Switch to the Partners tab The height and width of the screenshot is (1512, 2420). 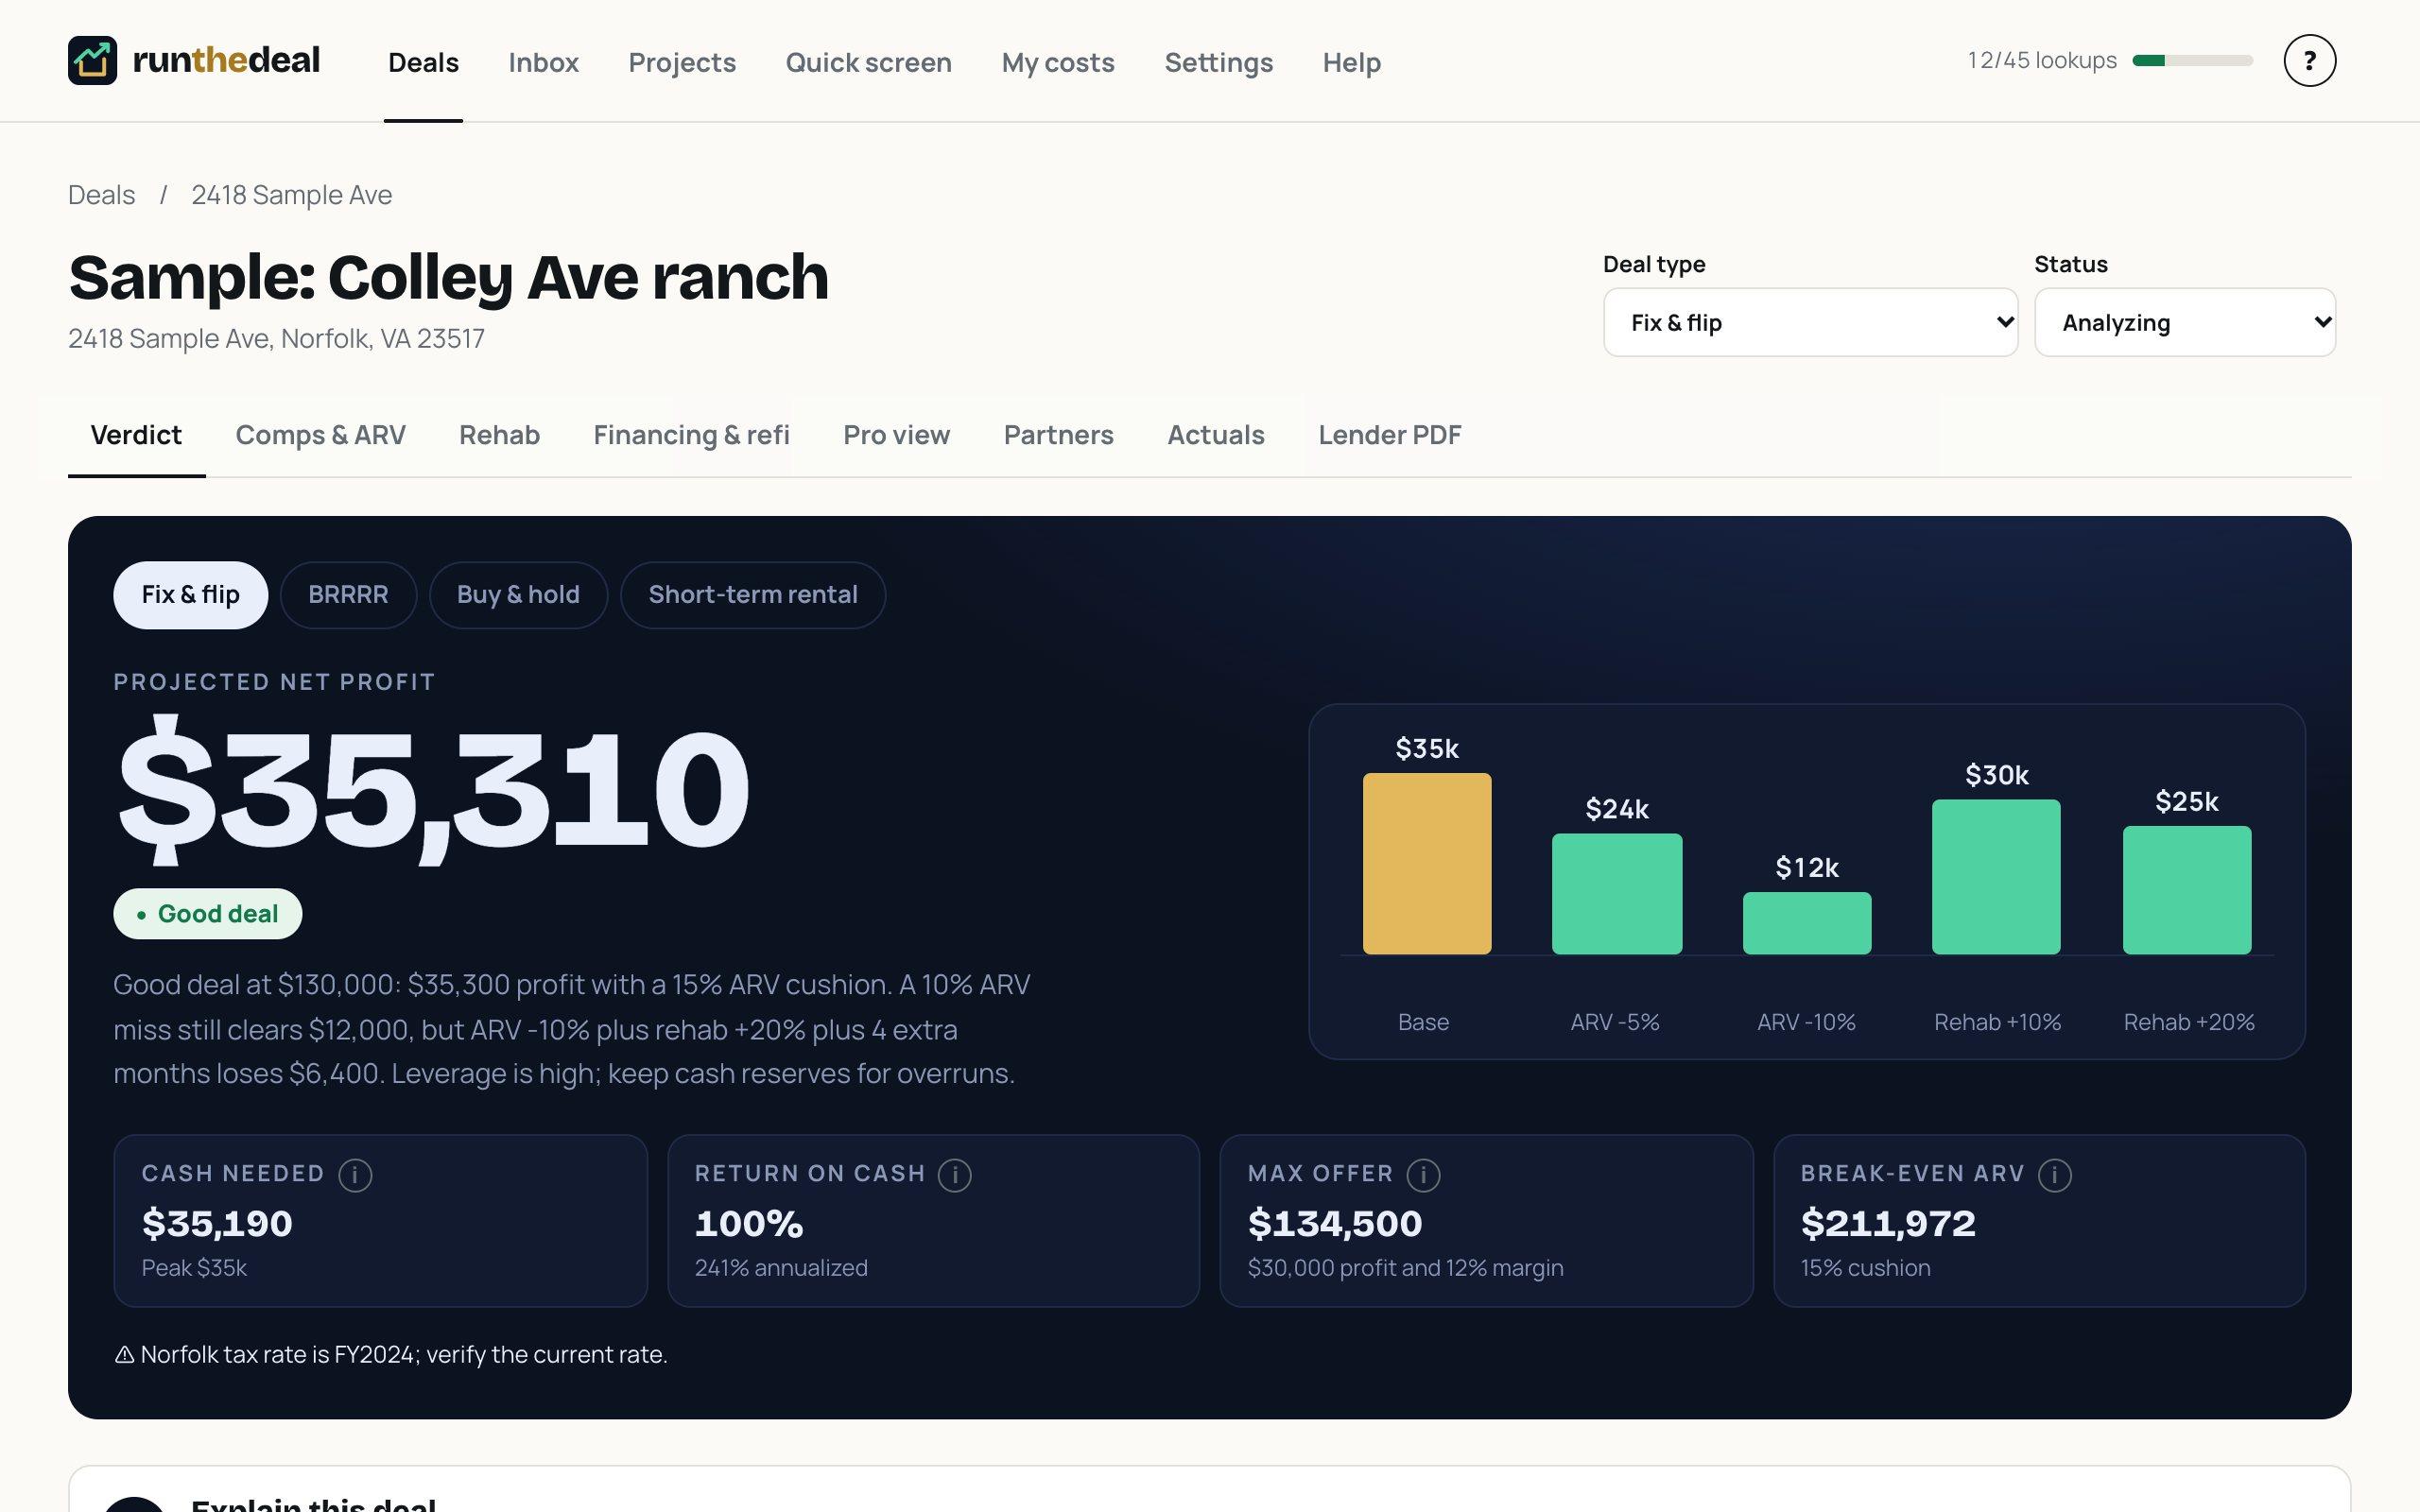1058,435
